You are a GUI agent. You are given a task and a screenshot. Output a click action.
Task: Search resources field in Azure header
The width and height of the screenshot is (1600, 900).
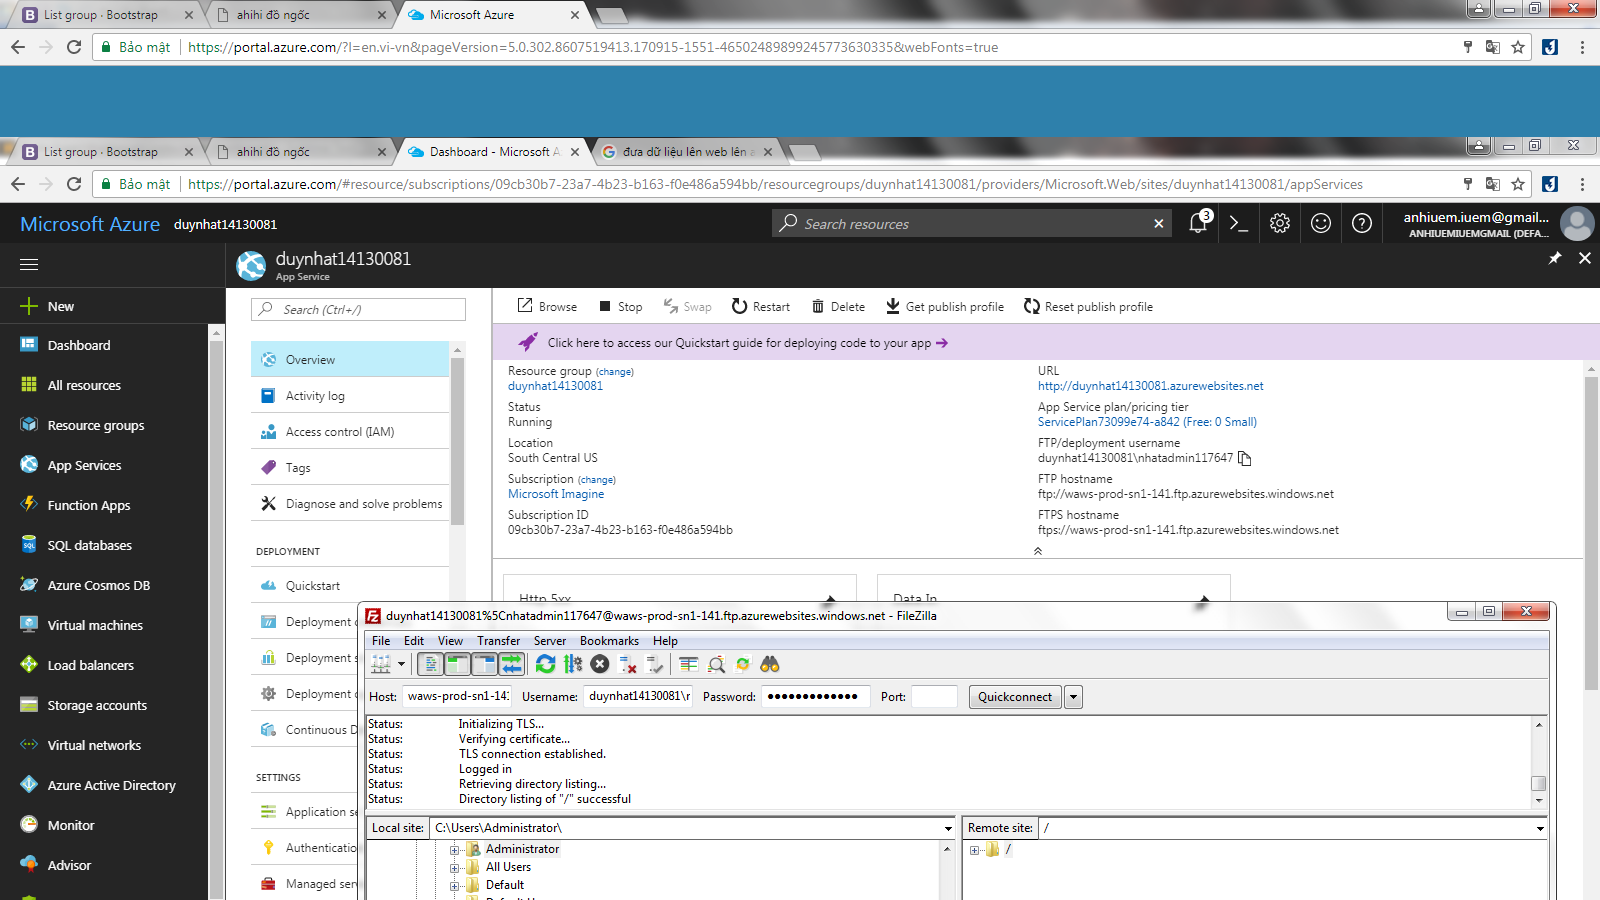pos(971,223)
